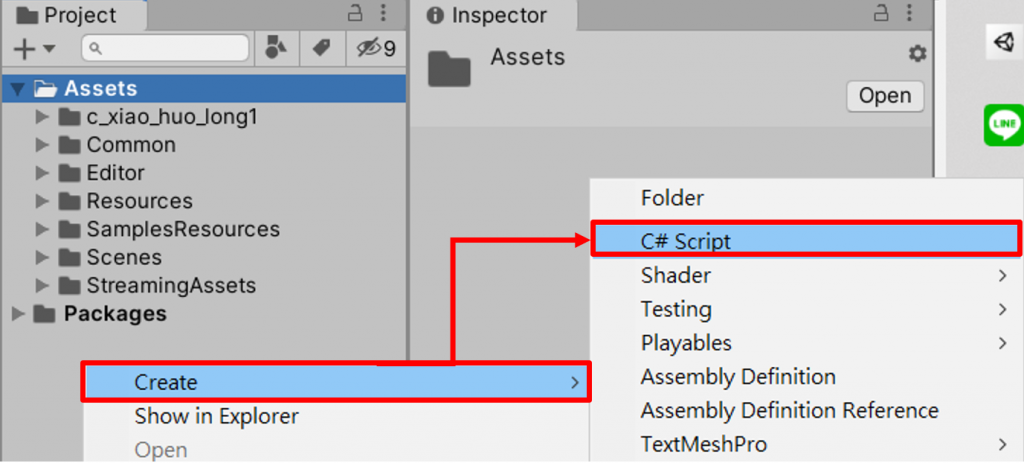Image resolution: width=1024 pixels, height=463 pixels.
Task: Select the Resources folder in tree
Action: click(x=139, y=201)
